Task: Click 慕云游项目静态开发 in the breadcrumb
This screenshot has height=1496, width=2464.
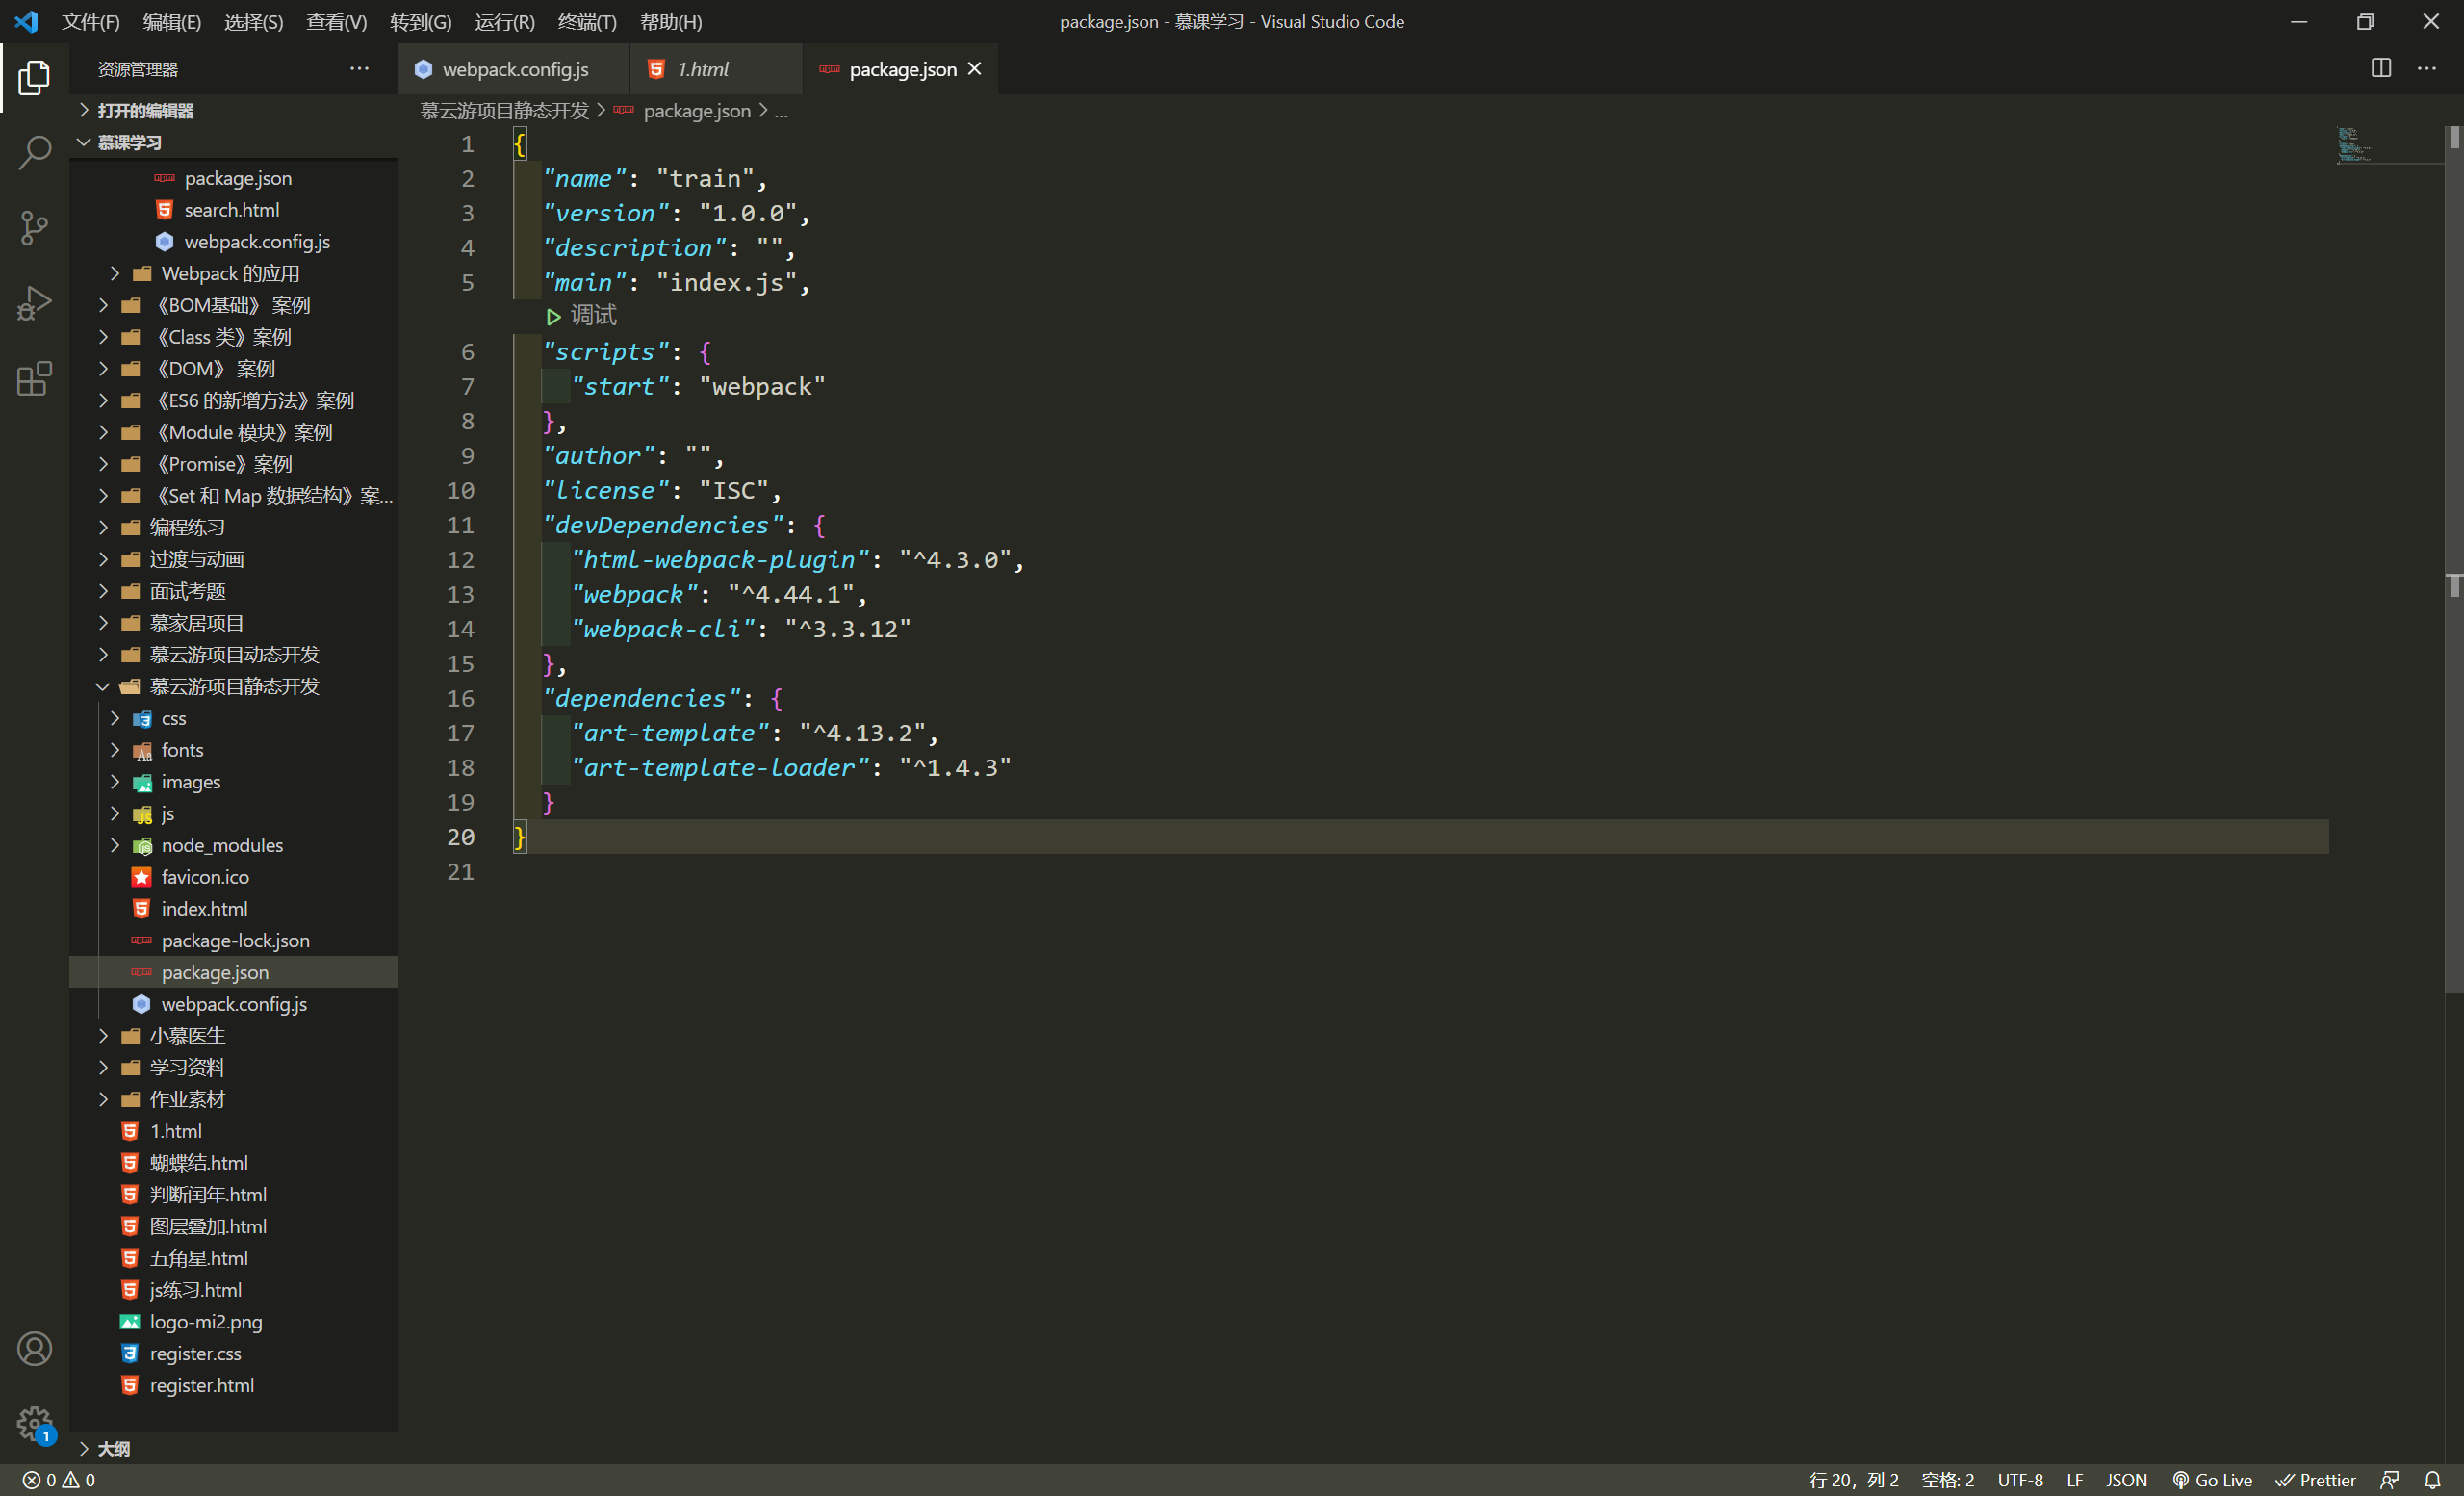Action: pos(504,111)
